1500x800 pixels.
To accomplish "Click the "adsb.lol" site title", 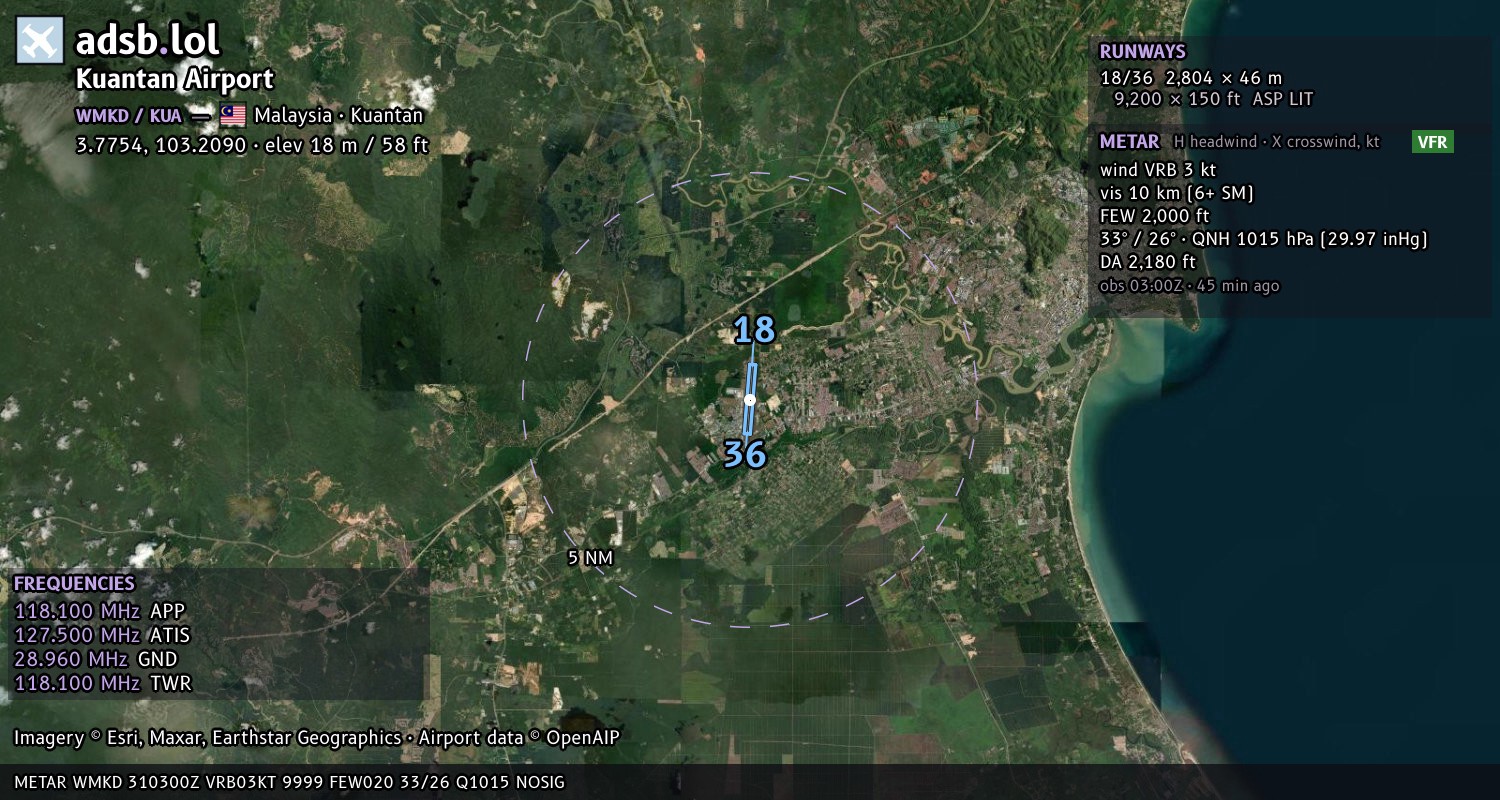I will [148, 41].
